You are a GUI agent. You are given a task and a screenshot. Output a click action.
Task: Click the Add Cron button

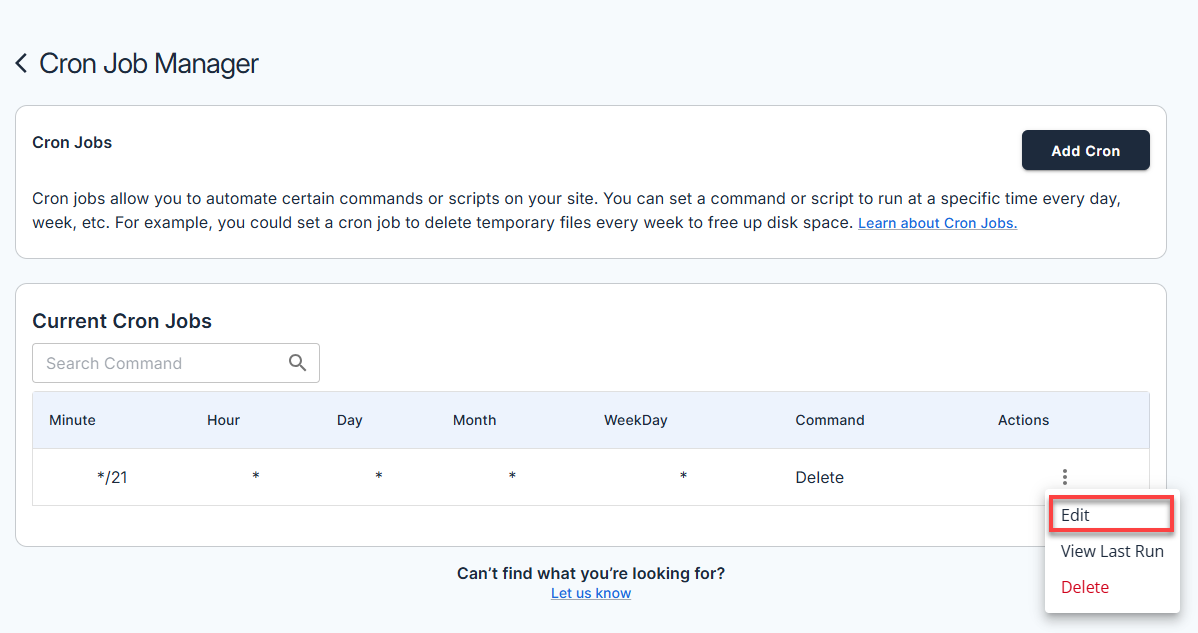(x=1085, y=151)
